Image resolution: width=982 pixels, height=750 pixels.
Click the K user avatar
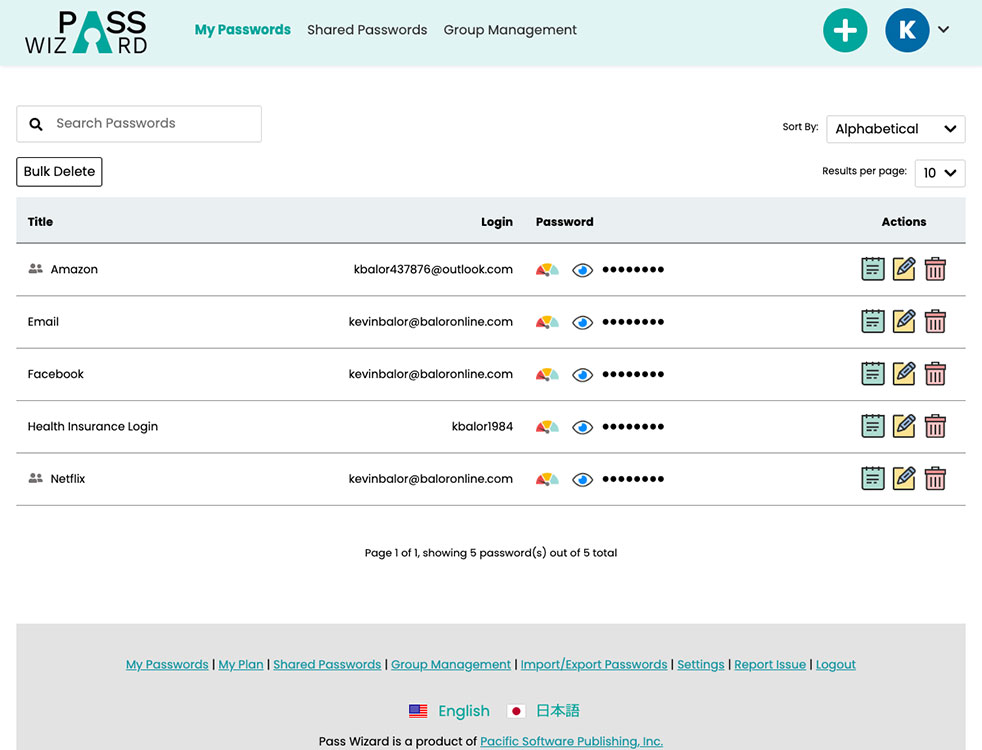907,30
